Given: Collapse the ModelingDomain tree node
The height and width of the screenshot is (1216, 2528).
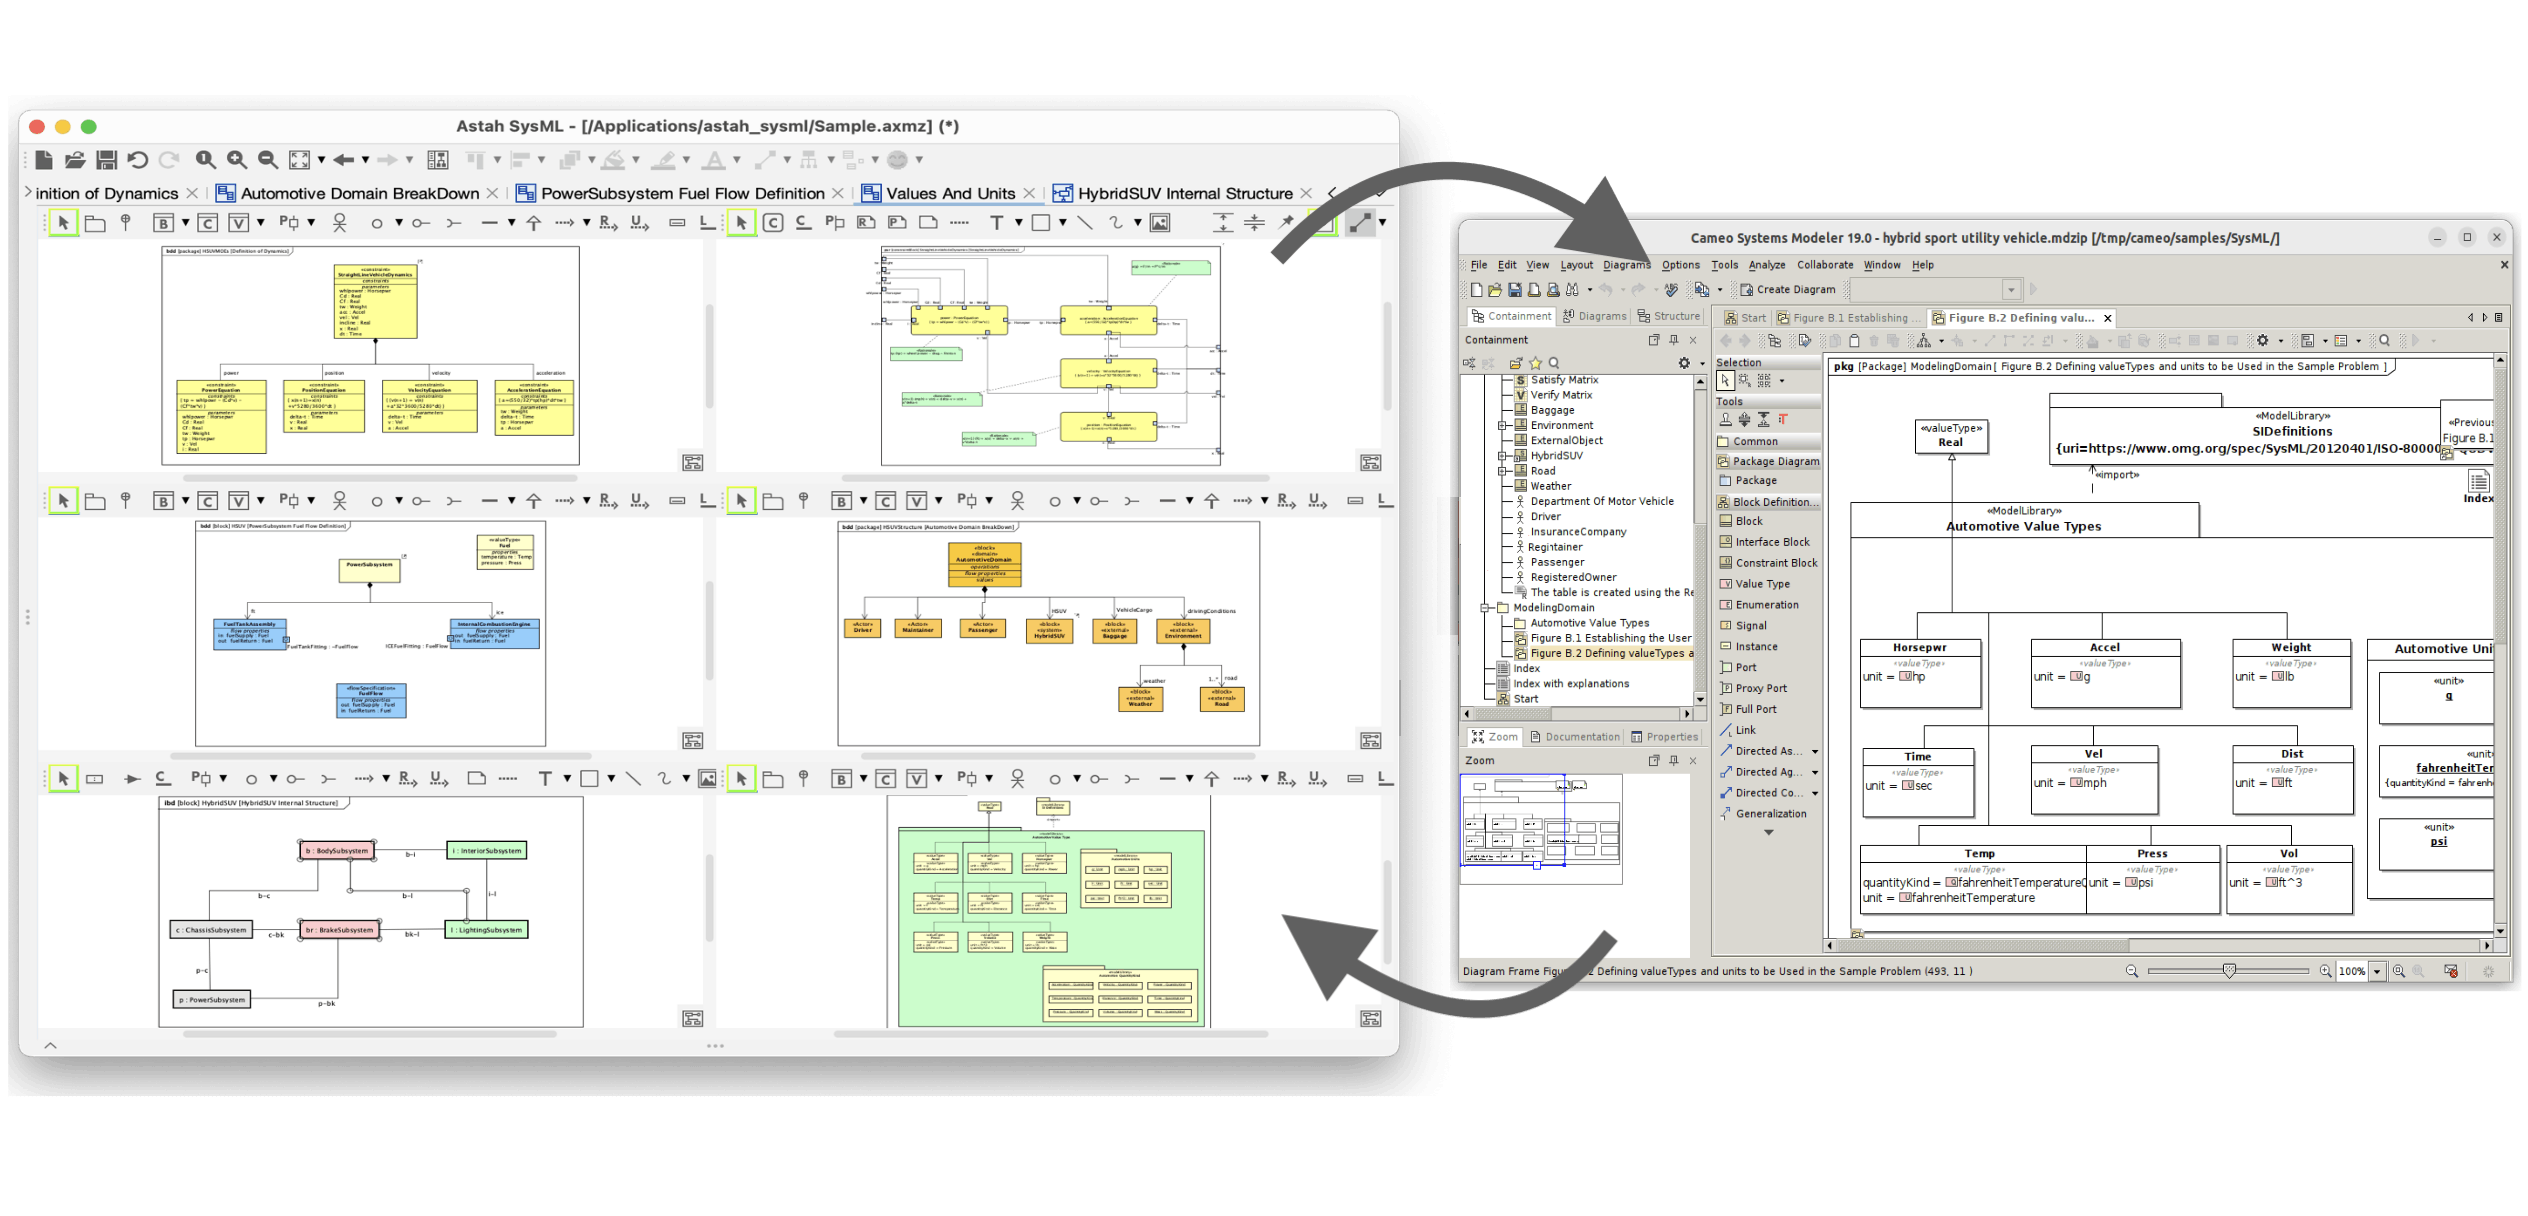Looking at the screenshot, I should tap(1485, 608).
